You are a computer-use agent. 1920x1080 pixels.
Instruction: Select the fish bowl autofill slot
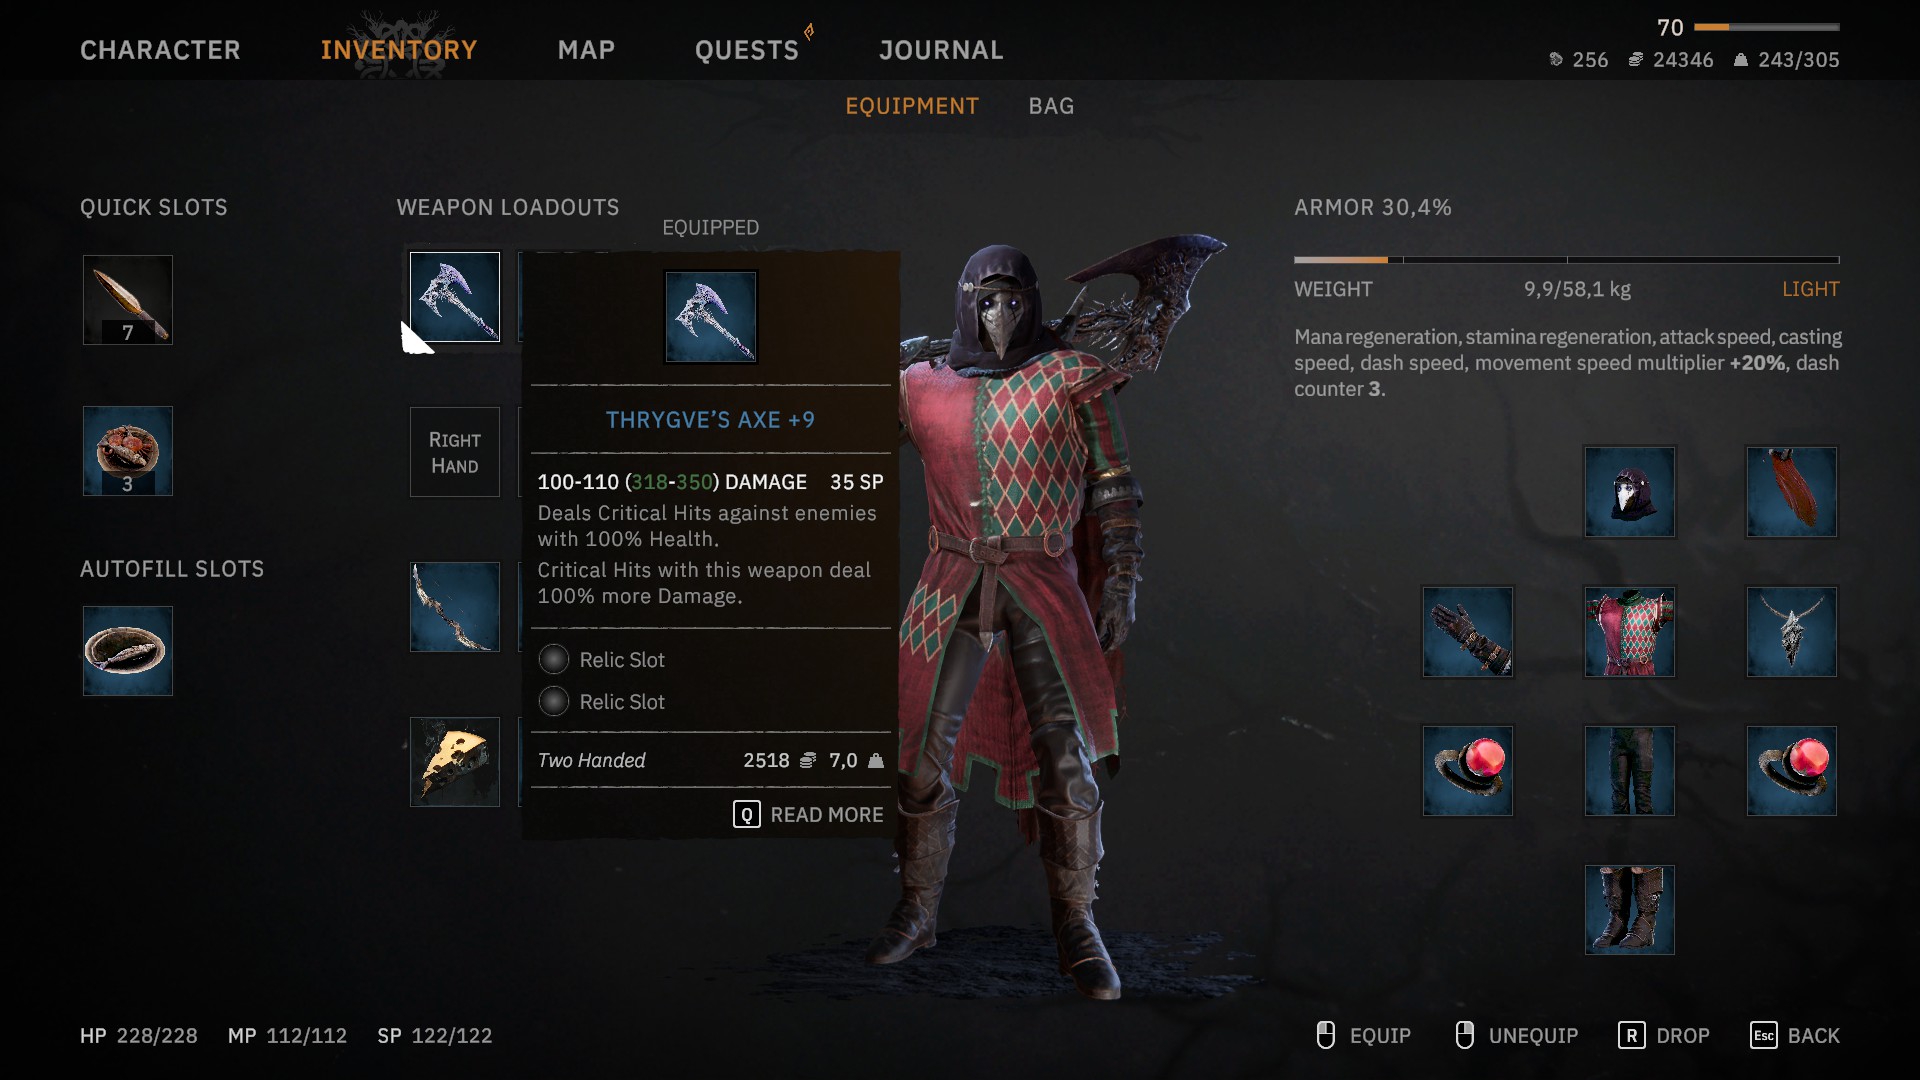pyautogui.click(x=128, y=651)
